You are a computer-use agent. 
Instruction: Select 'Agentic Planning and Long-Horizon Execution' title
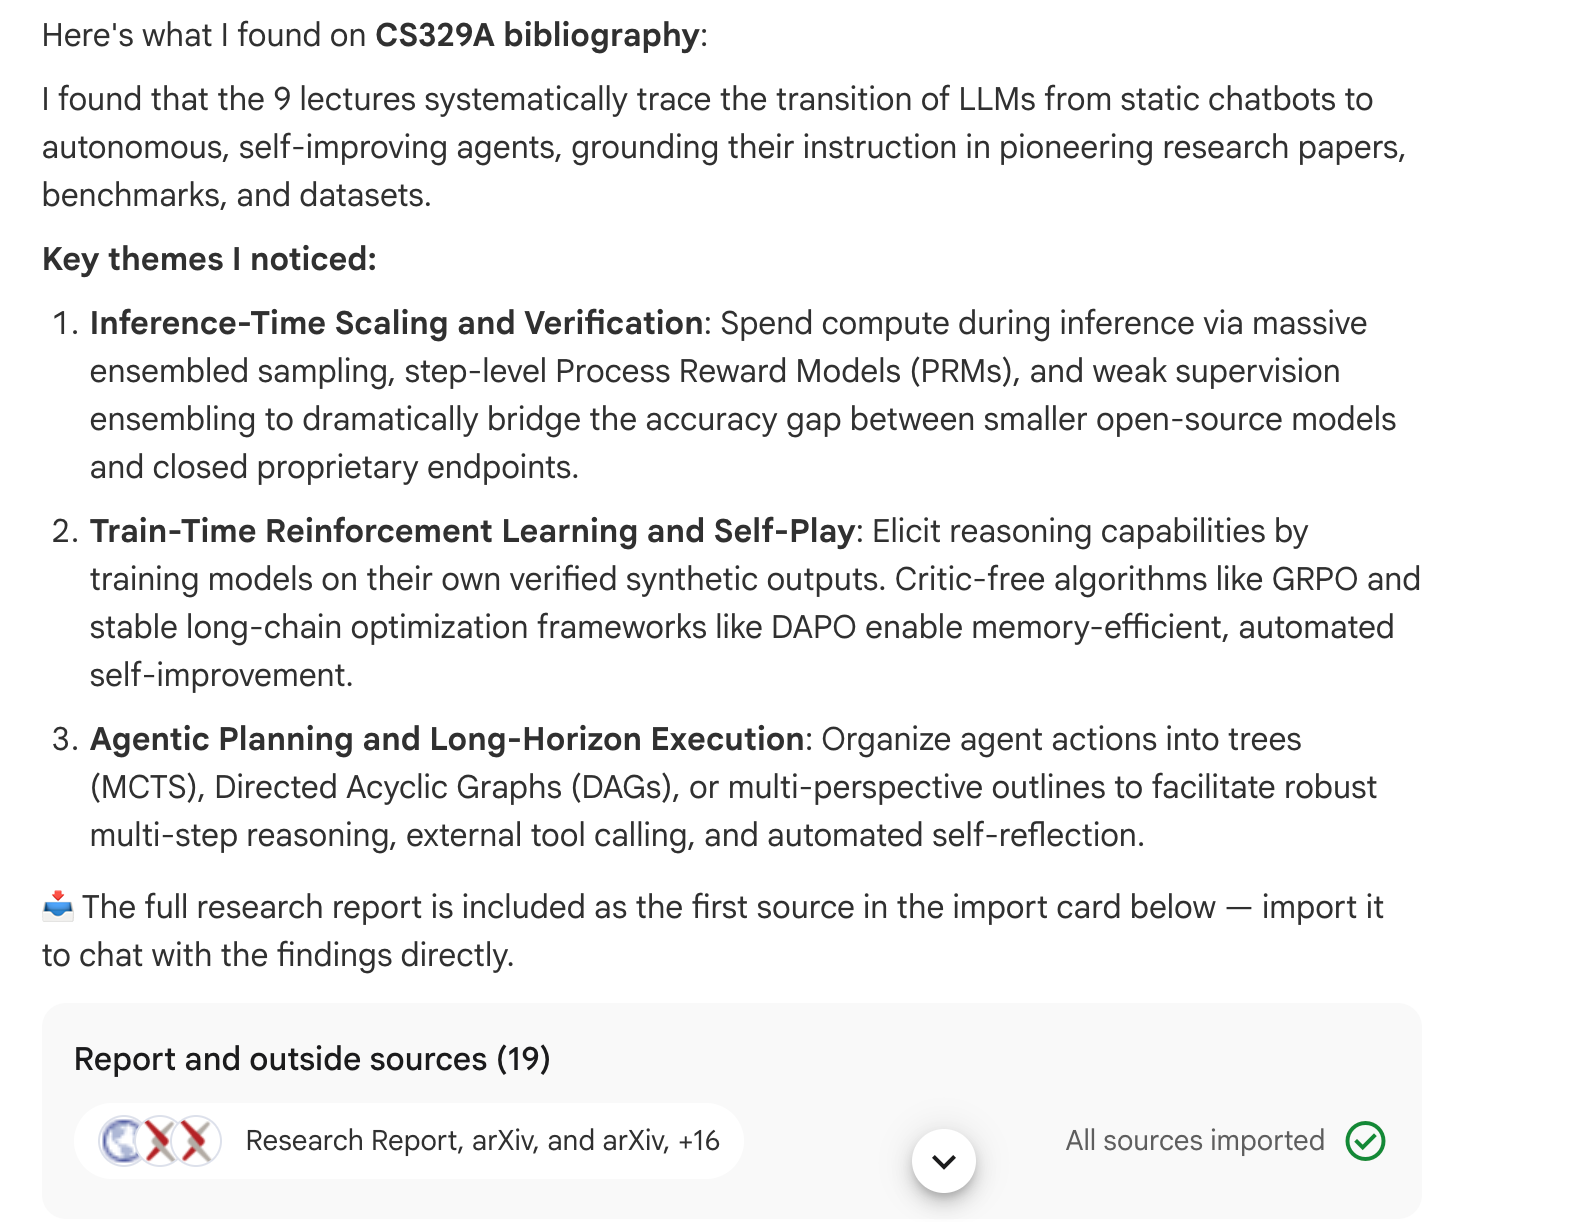[447, 740]
